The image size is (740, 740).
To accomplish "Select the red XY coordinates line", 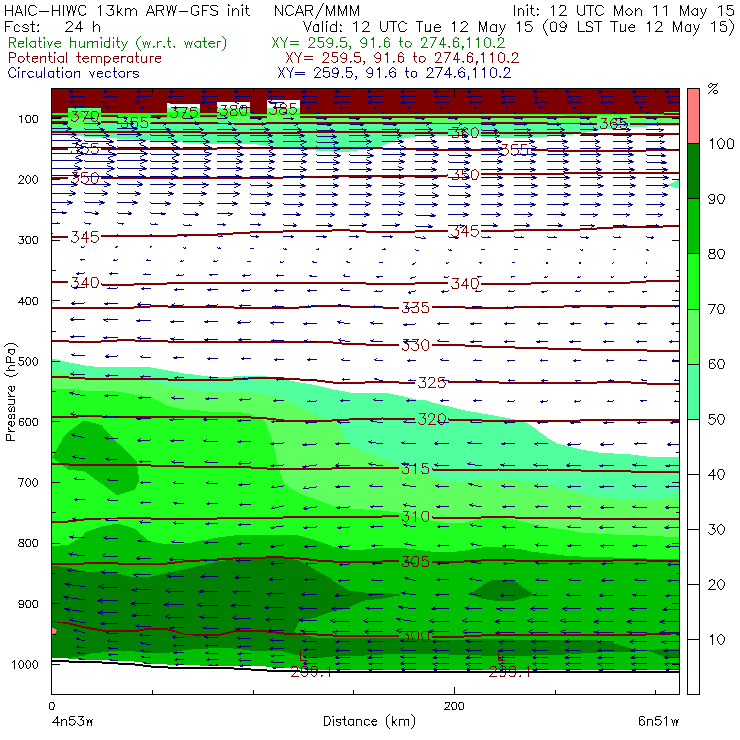I will tap(402, 58).
